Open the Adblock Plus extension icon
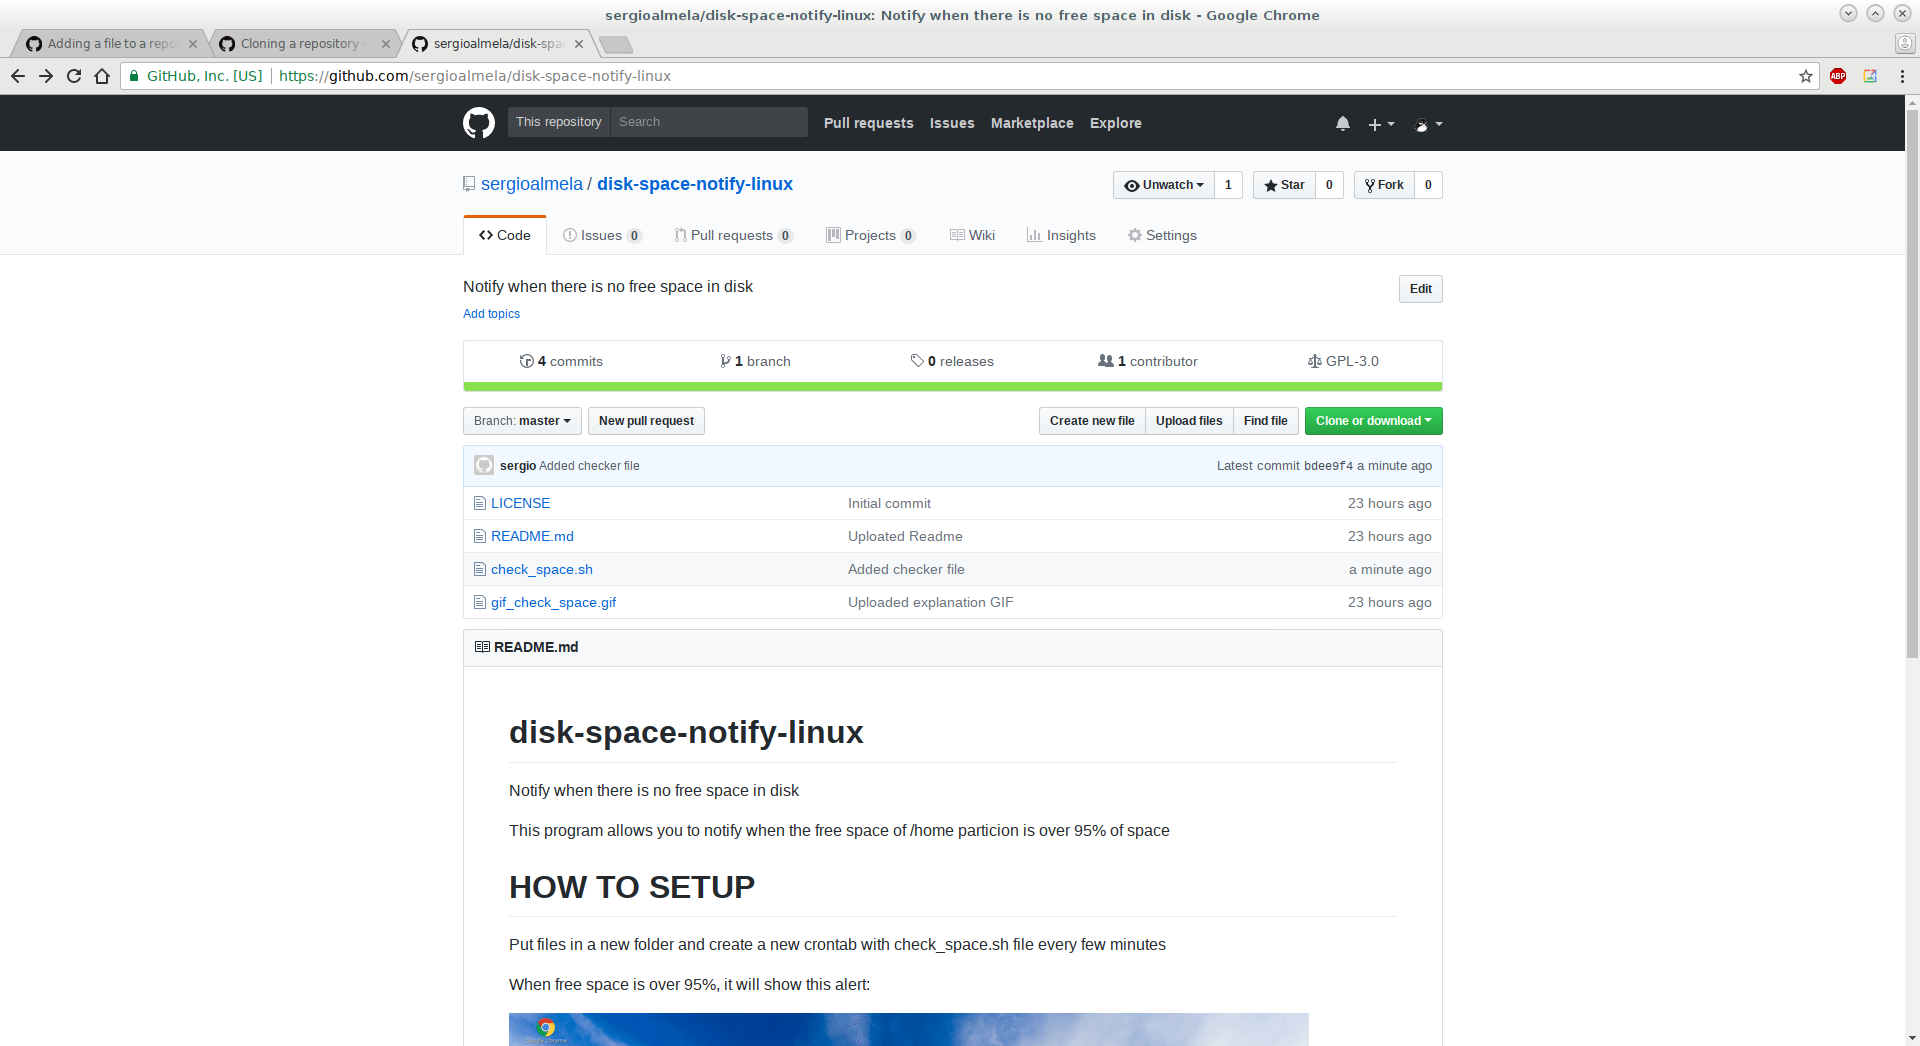 coord(1838,76)
